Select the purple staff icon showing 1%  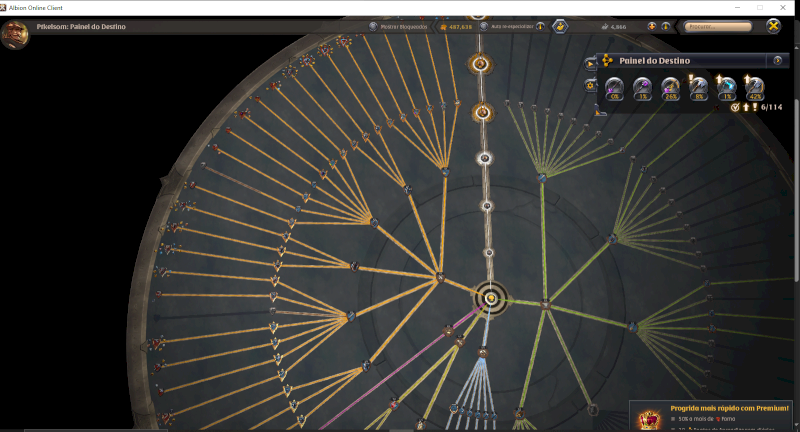point(642,88)
